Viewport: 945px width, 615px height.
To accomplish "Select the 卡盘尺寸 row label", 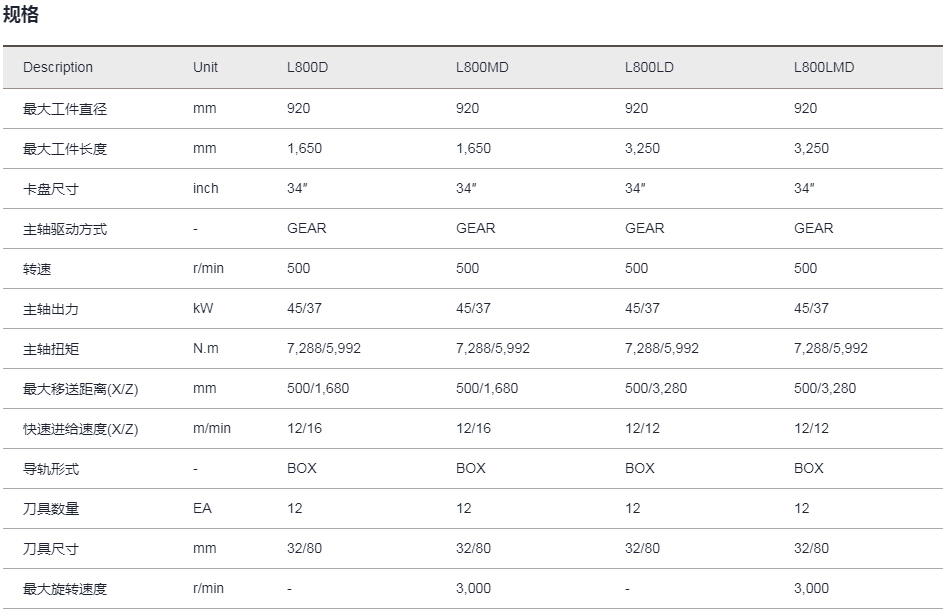I will coord(51,189).
